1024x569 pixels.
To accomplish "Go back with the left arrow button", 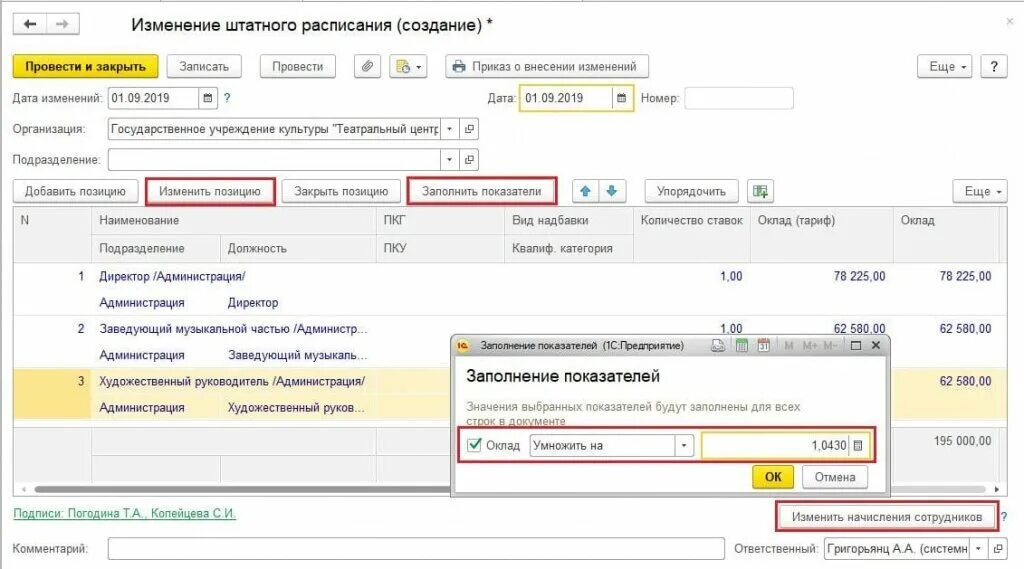I will 30,24.
